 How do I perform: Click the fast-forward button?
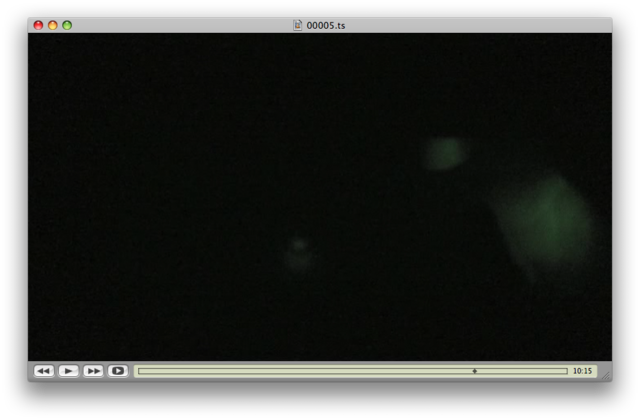click(x=93, y=371)
